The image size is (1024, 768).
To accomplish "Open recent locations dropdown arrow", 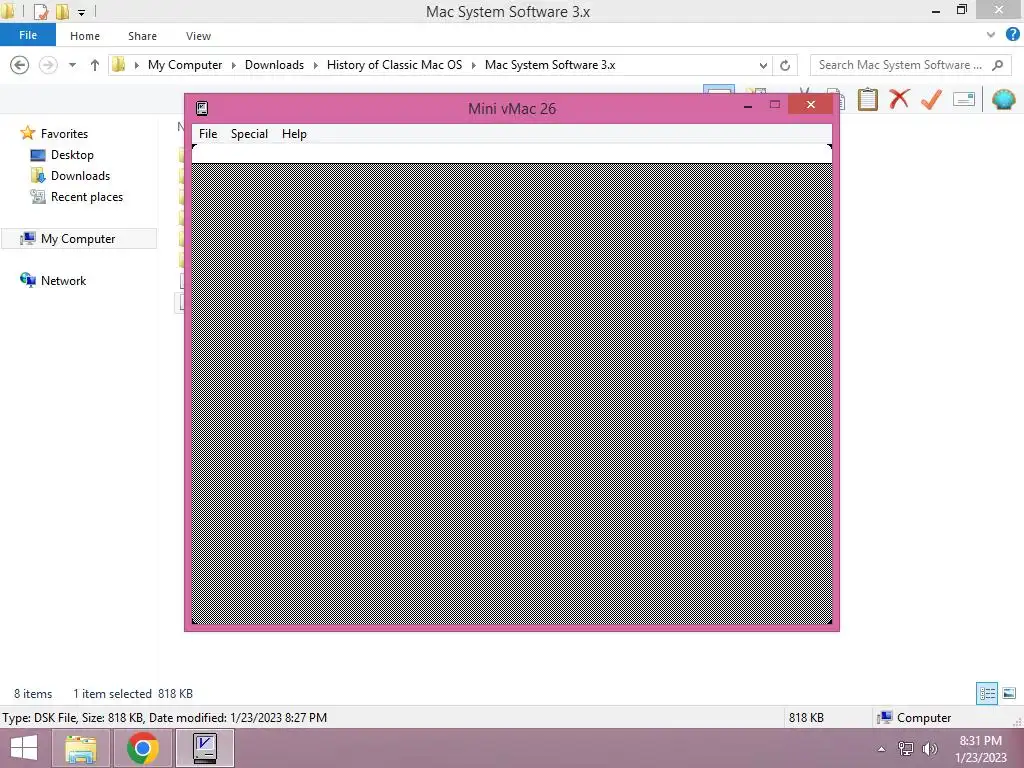I will [x=72, y=65].
